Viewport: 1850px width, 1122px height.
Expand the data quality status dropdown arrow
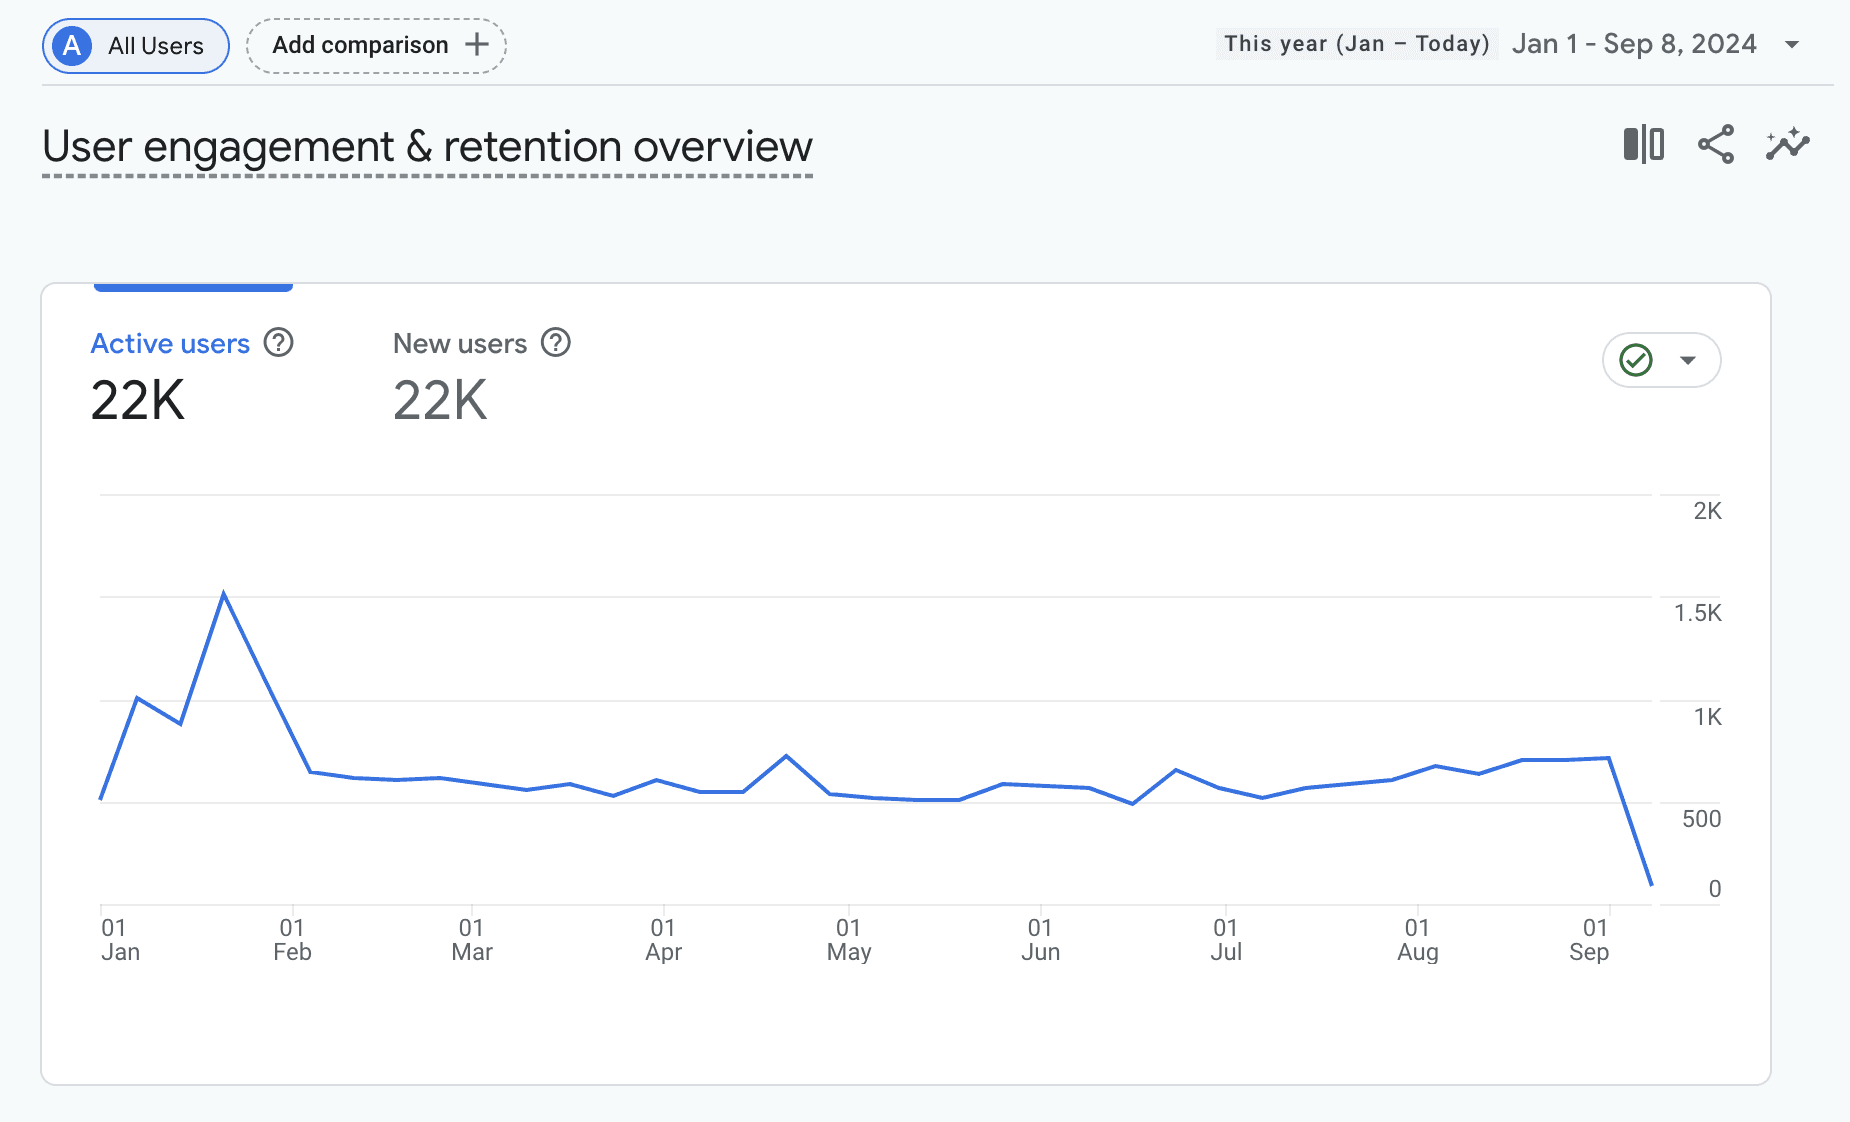[x=1688, y=360]
